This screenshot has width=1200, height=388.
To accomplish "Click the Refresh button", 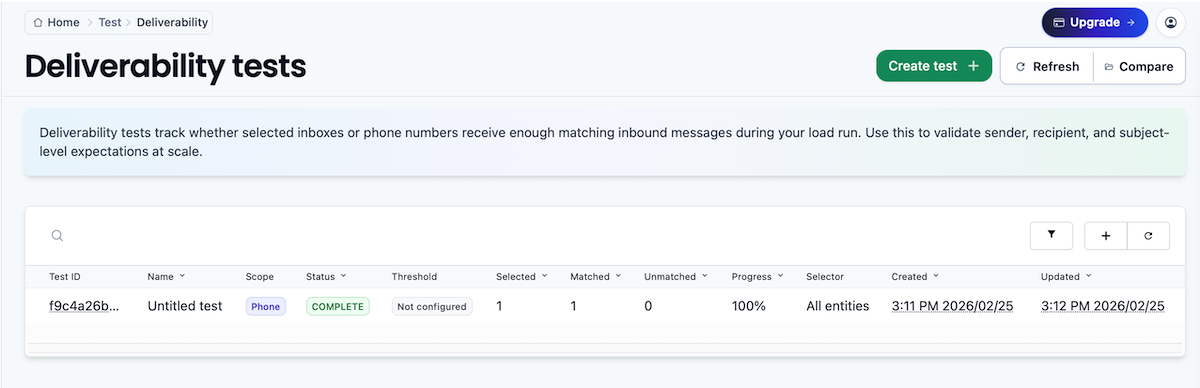I will pyautogui.click(x=1047, y=67).
